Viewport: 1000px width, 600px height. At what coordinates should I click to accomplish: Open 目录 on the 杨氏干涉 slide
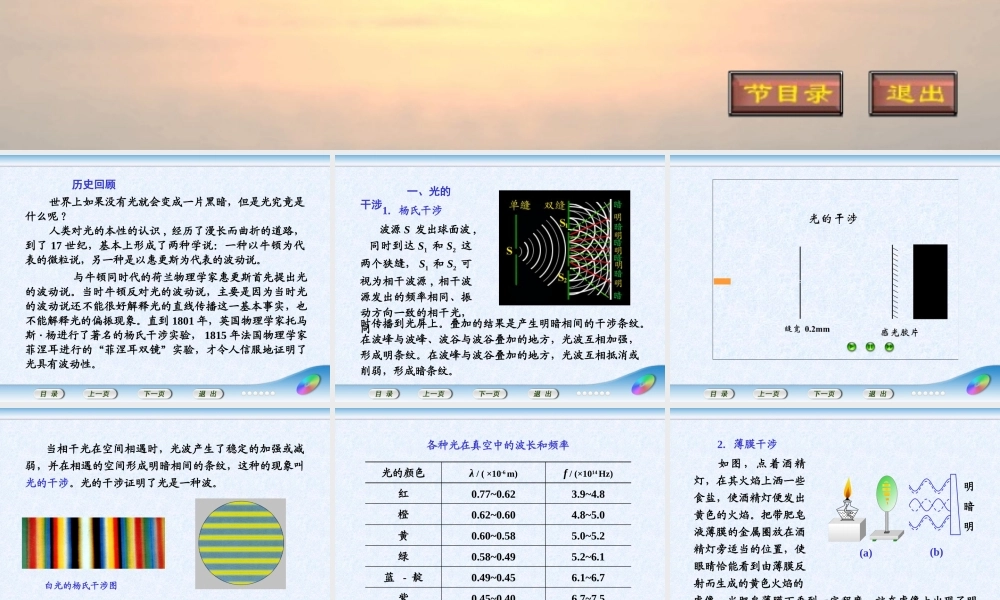pos(384,393)
